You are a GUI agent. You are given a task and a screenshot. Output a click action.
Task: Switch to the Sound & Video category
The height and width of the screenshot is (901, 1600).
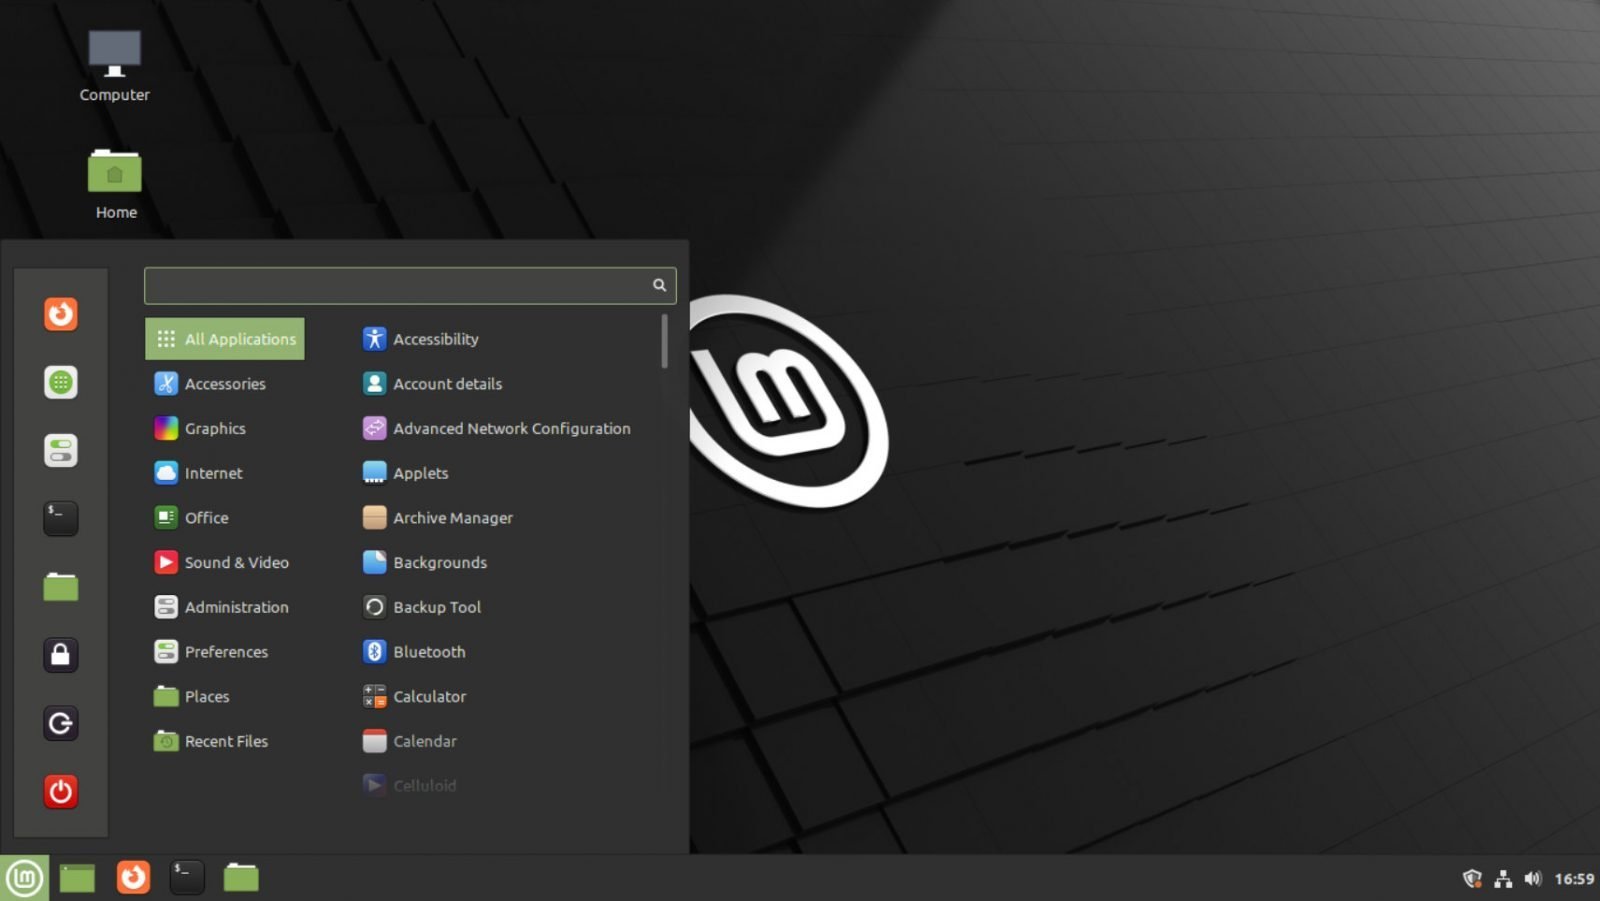pyautogui.click(x=236, y=562)
